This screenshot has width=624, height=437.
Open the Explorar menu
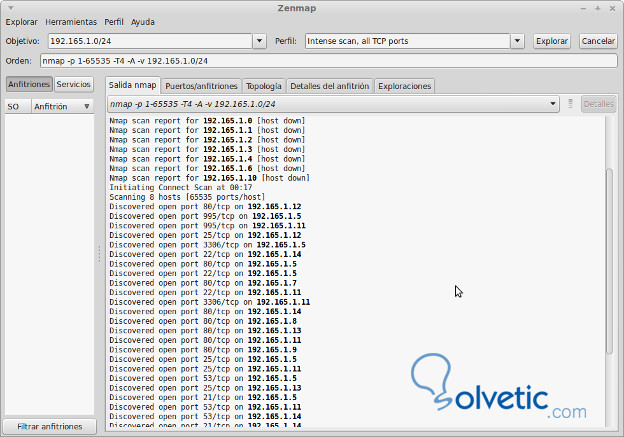21,22
